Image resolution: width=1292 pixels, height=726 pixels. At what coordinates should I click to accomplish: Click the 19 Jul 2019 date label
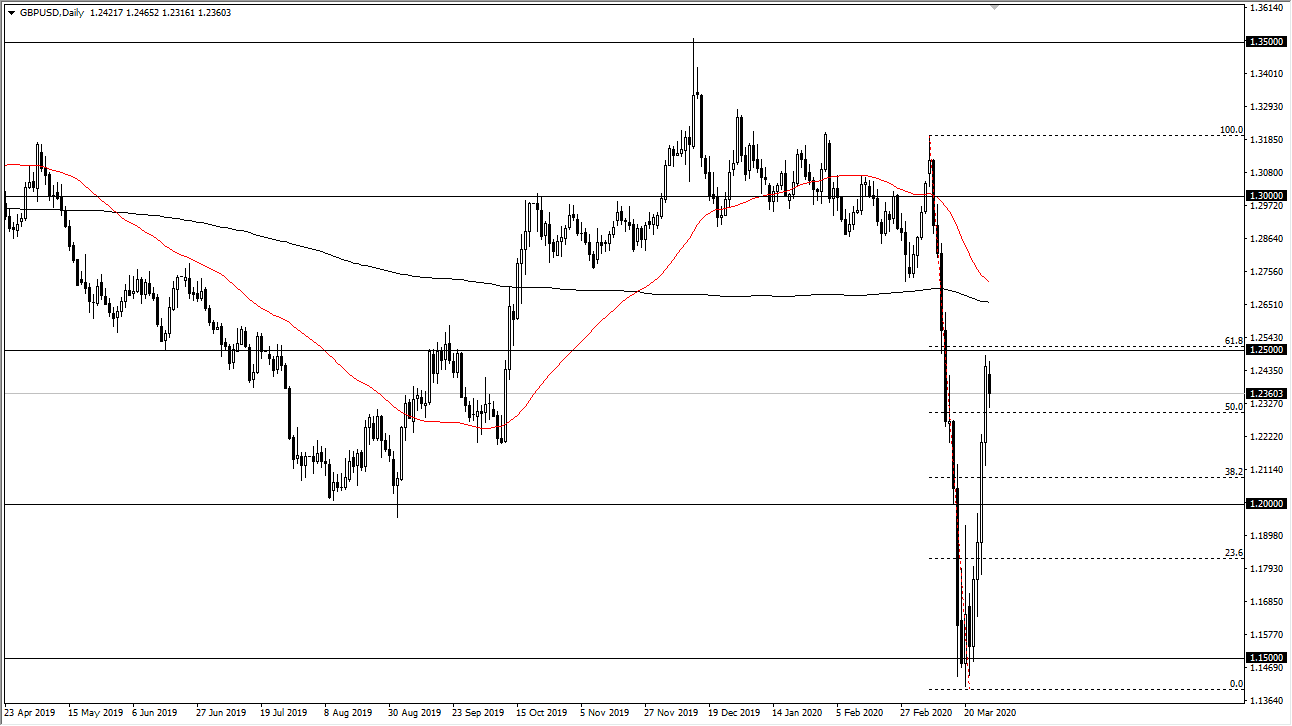(x=285, y=714)
